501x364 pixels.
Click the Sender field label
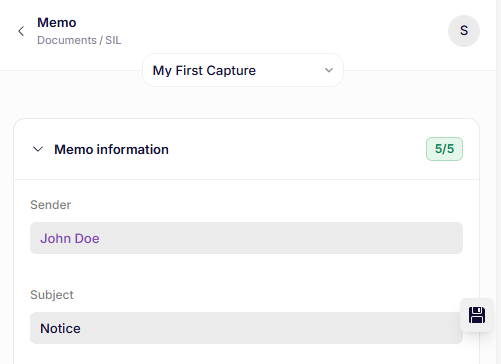[x=50, y=205]
